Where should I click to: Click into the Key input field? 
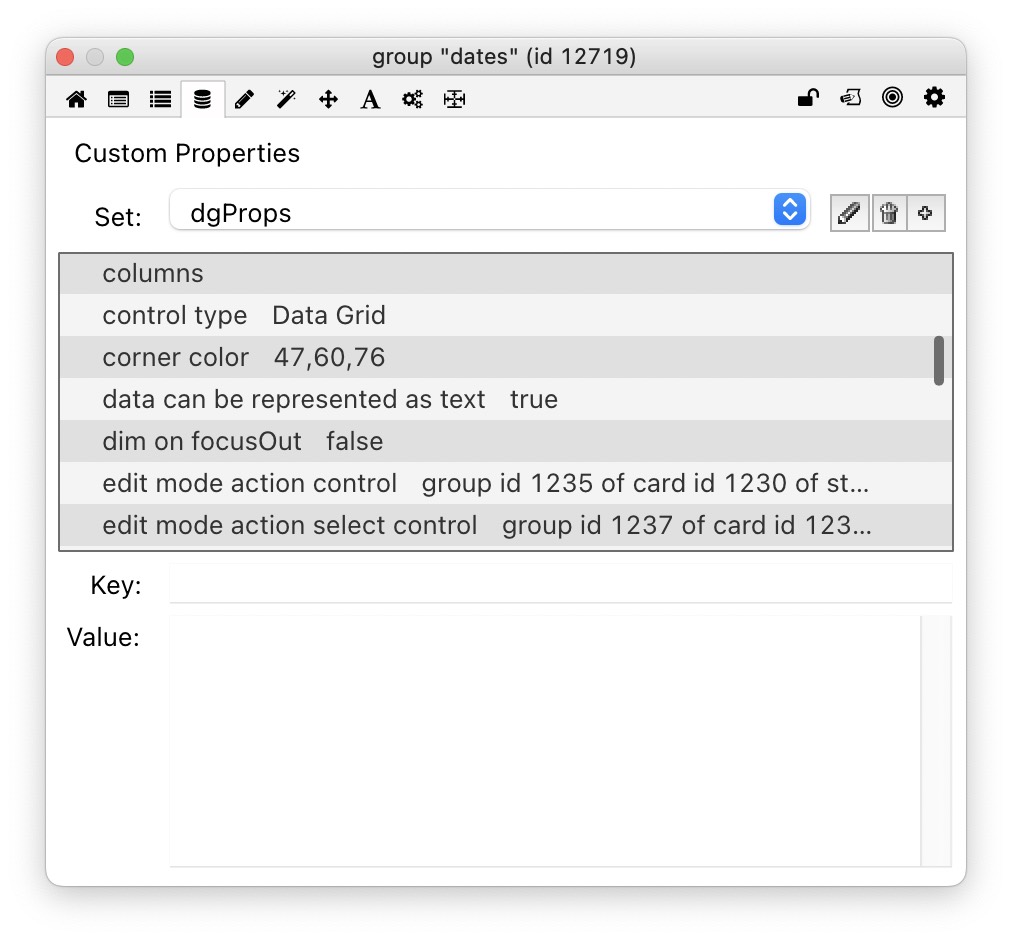pyautogui.click(x=560, y=585)
